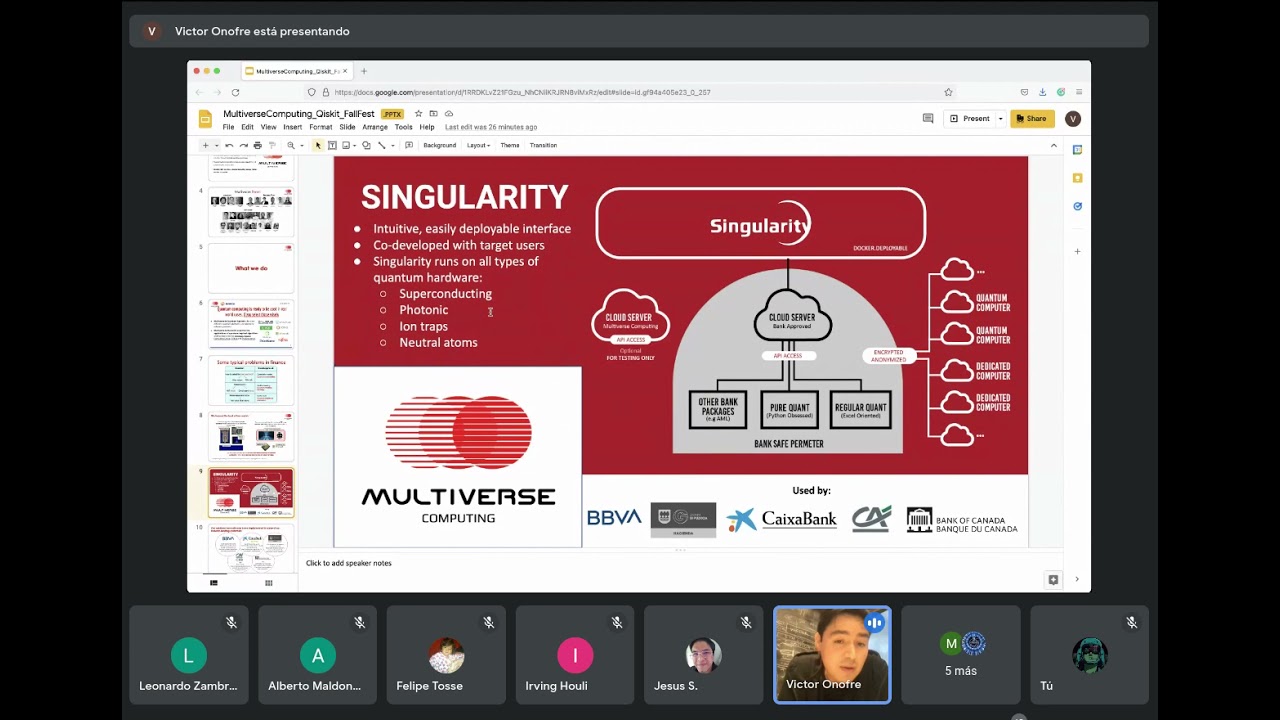The width and height of the screenshot is (1280, 720).
Task: Open Google Calendar side panel icon
Action: [1077, 150]
